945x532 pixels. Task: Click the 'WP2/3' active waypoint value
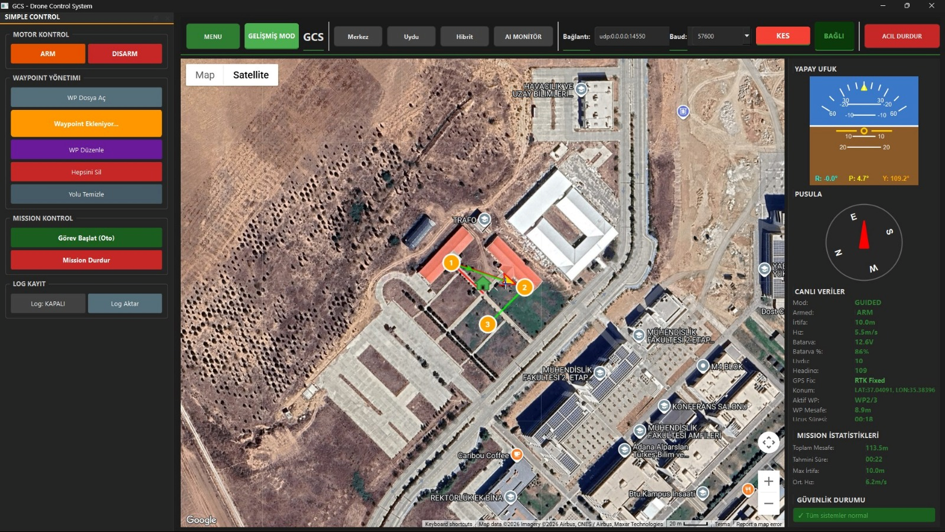(865, 400)
